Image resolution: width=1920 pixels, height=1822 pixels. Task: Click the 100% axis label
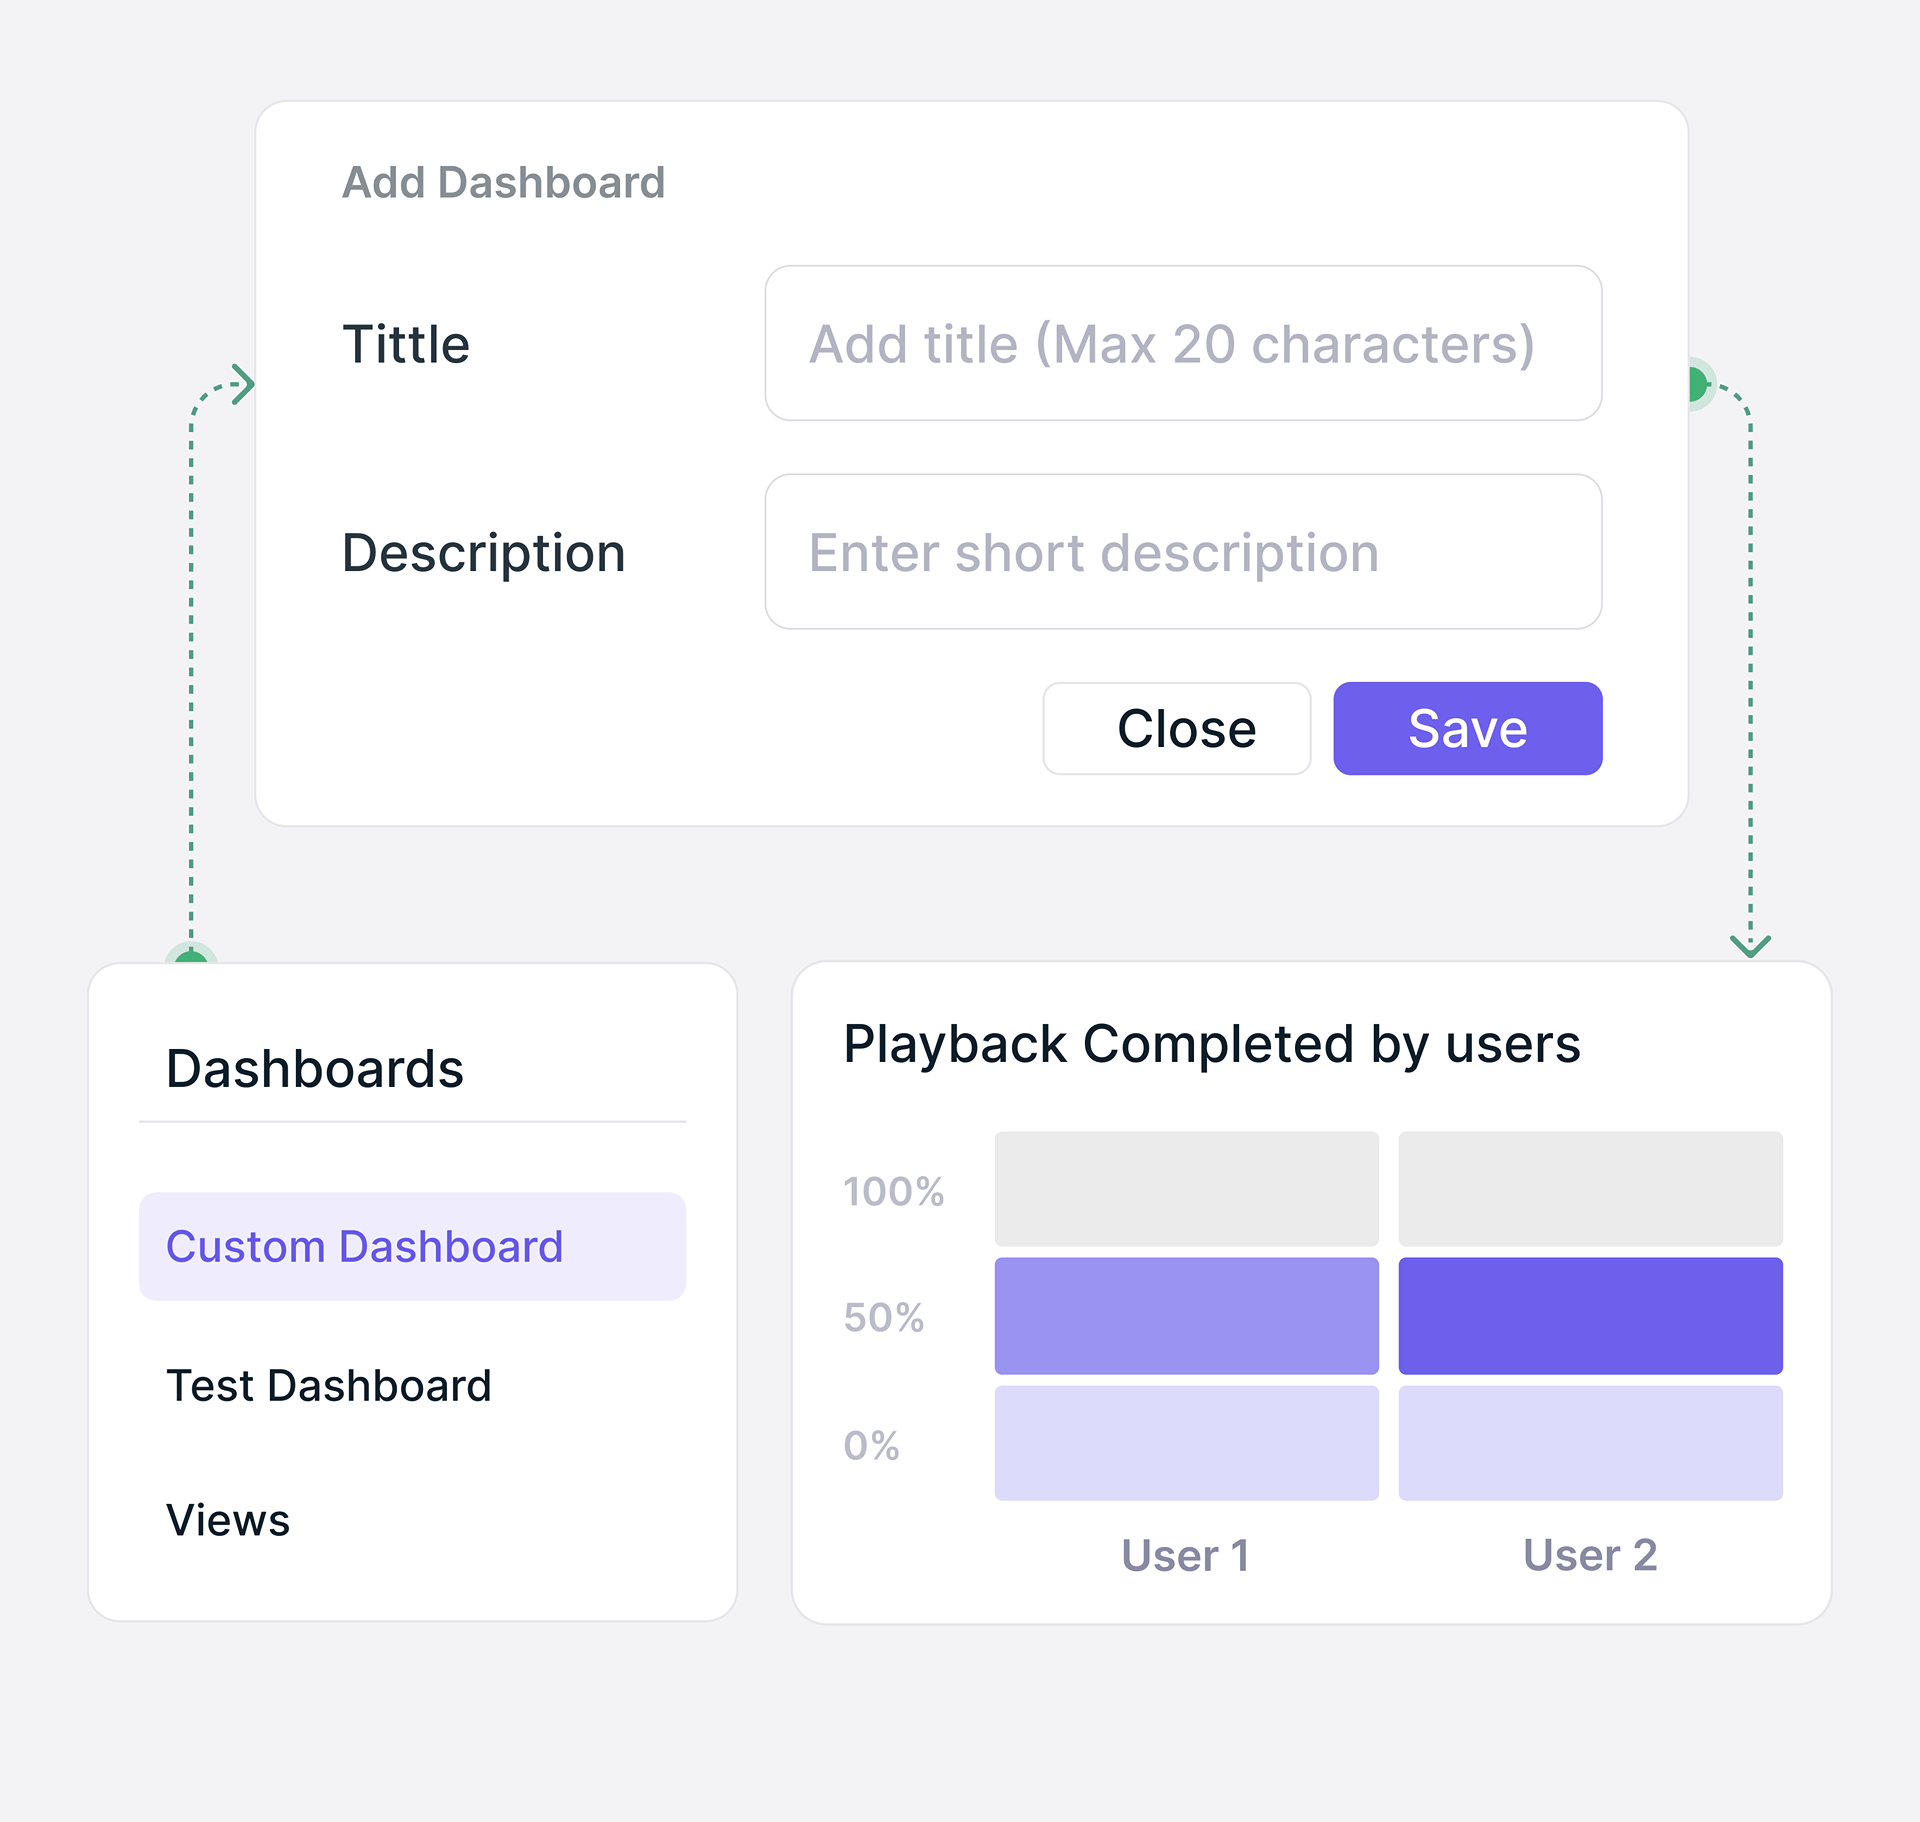(x=894, y=1191)
